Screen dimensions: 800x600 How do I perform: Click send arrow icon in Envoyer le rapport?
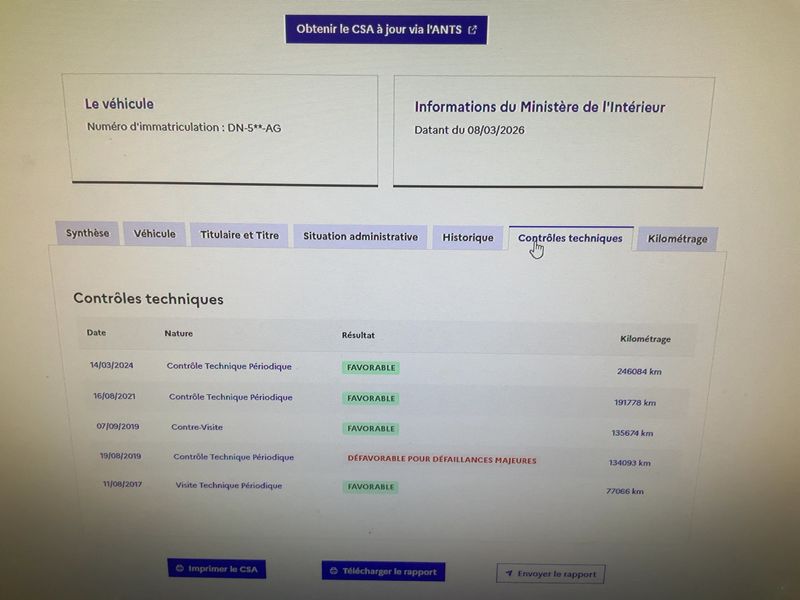(509, 573)
